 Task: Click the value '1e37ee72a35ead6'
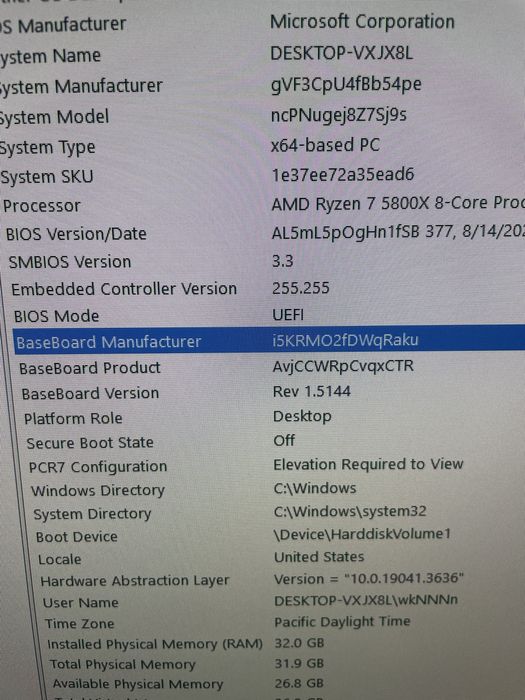click(x=343, y=175)
